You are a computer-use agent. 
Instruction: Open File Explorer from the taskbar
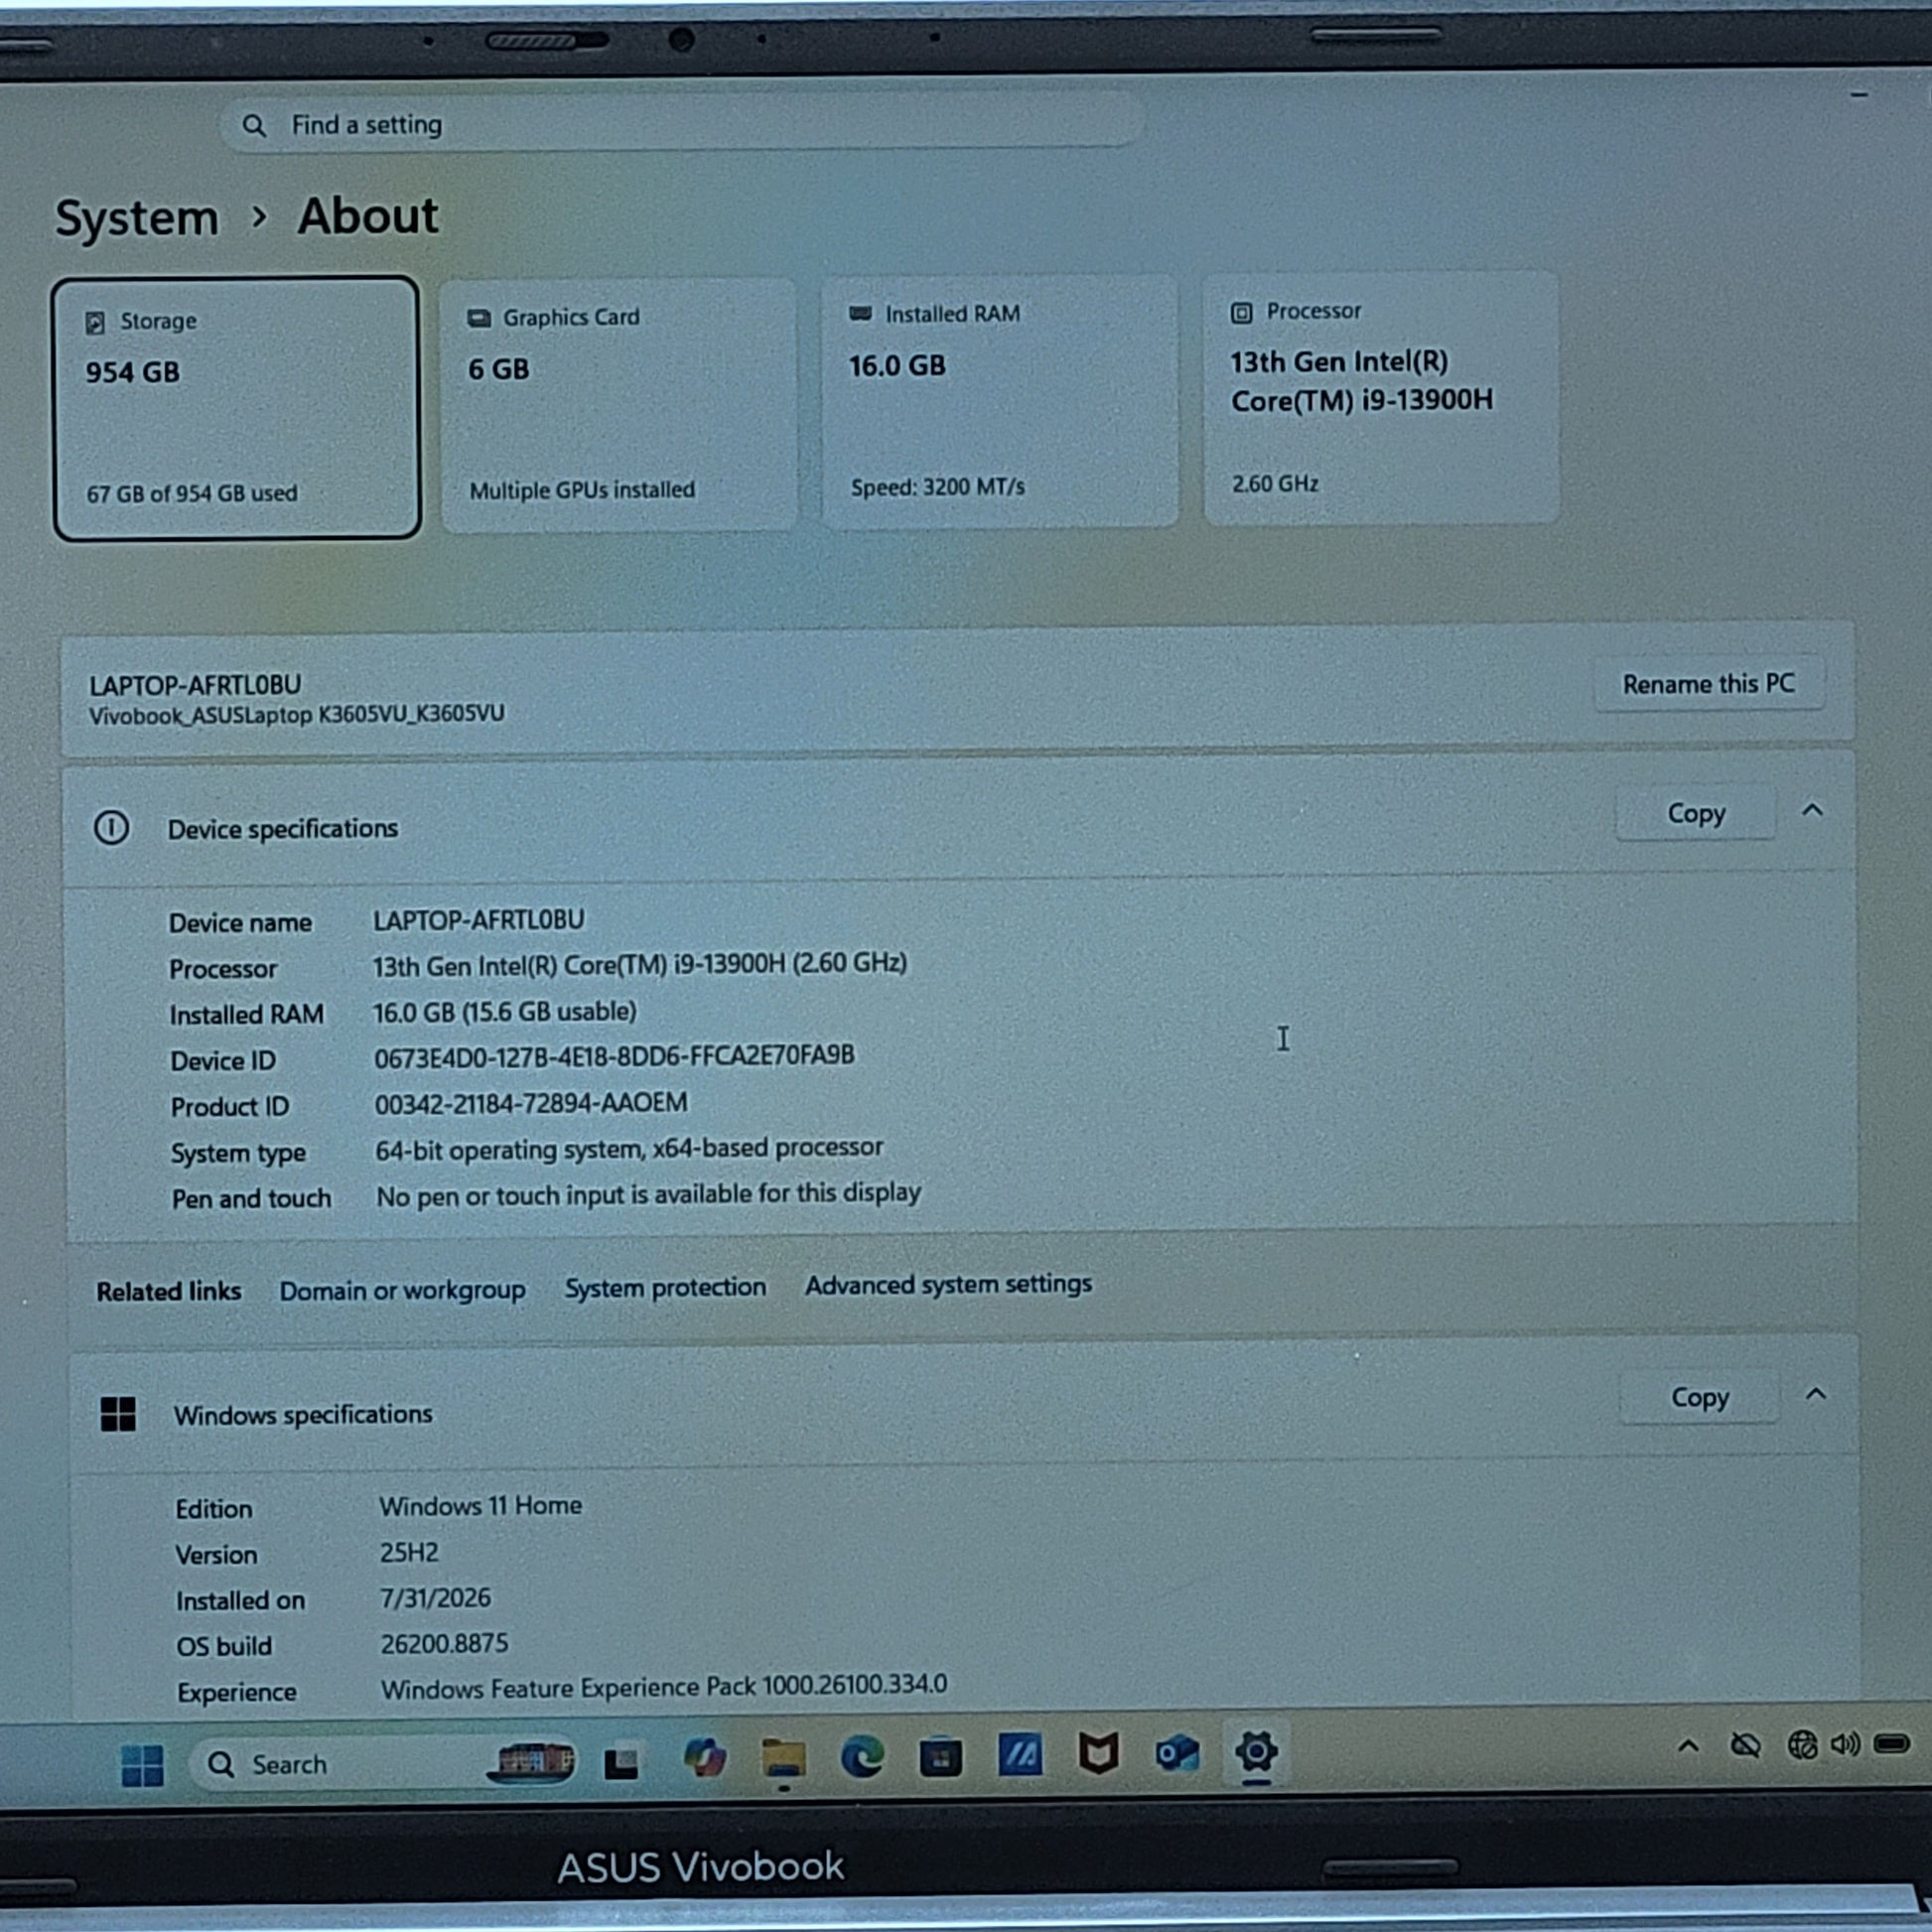tap(783, 1757)
